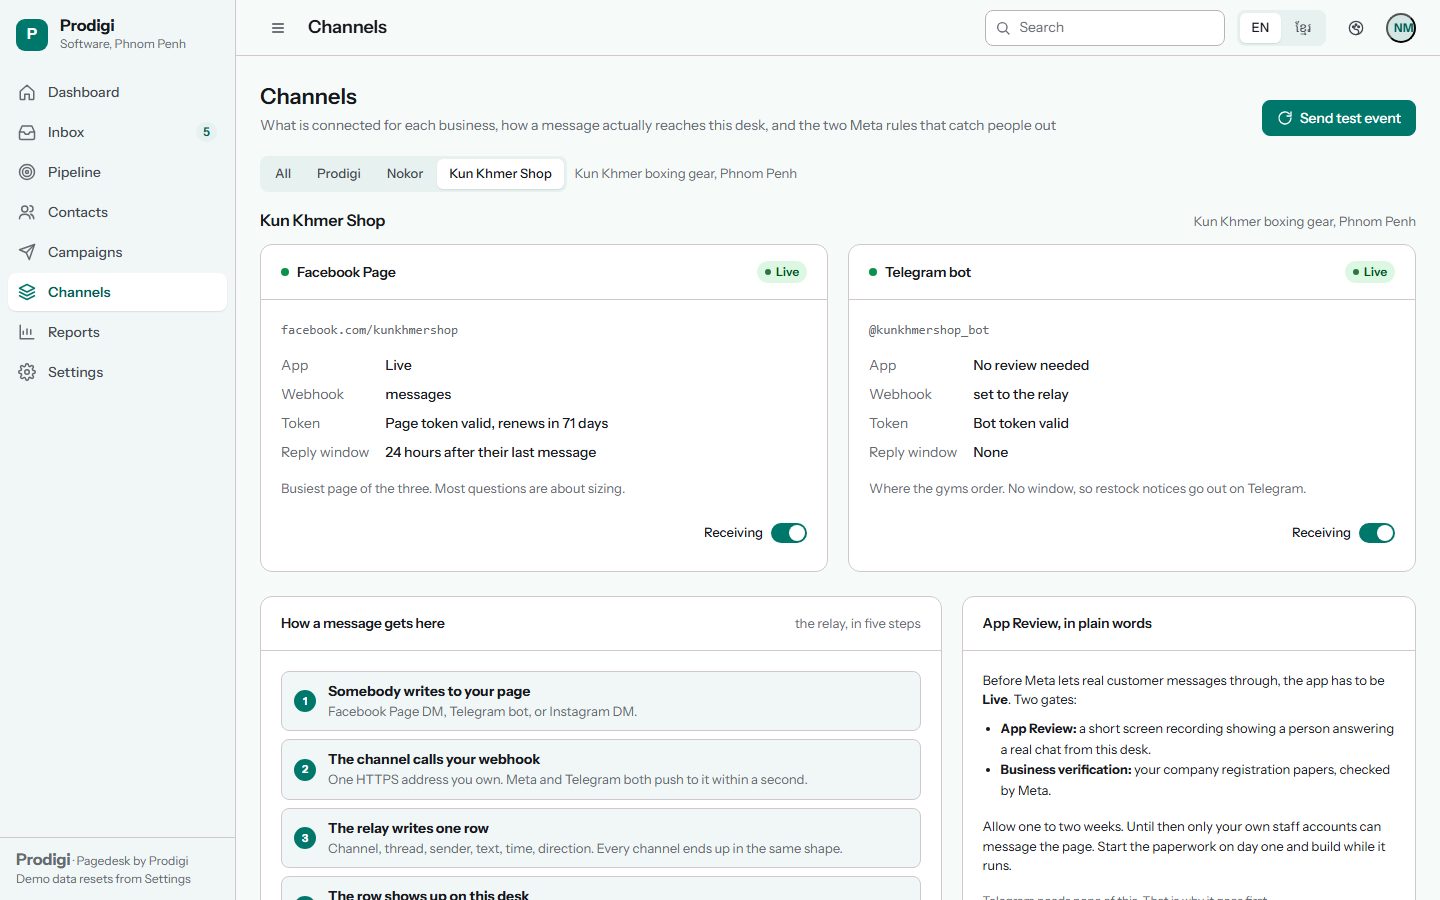Image resolution: width=1440 pixels, height=900 pixels.
Task: Toggle Receiving on the Telegram bot card
Action: click(x=1377, y=533)
